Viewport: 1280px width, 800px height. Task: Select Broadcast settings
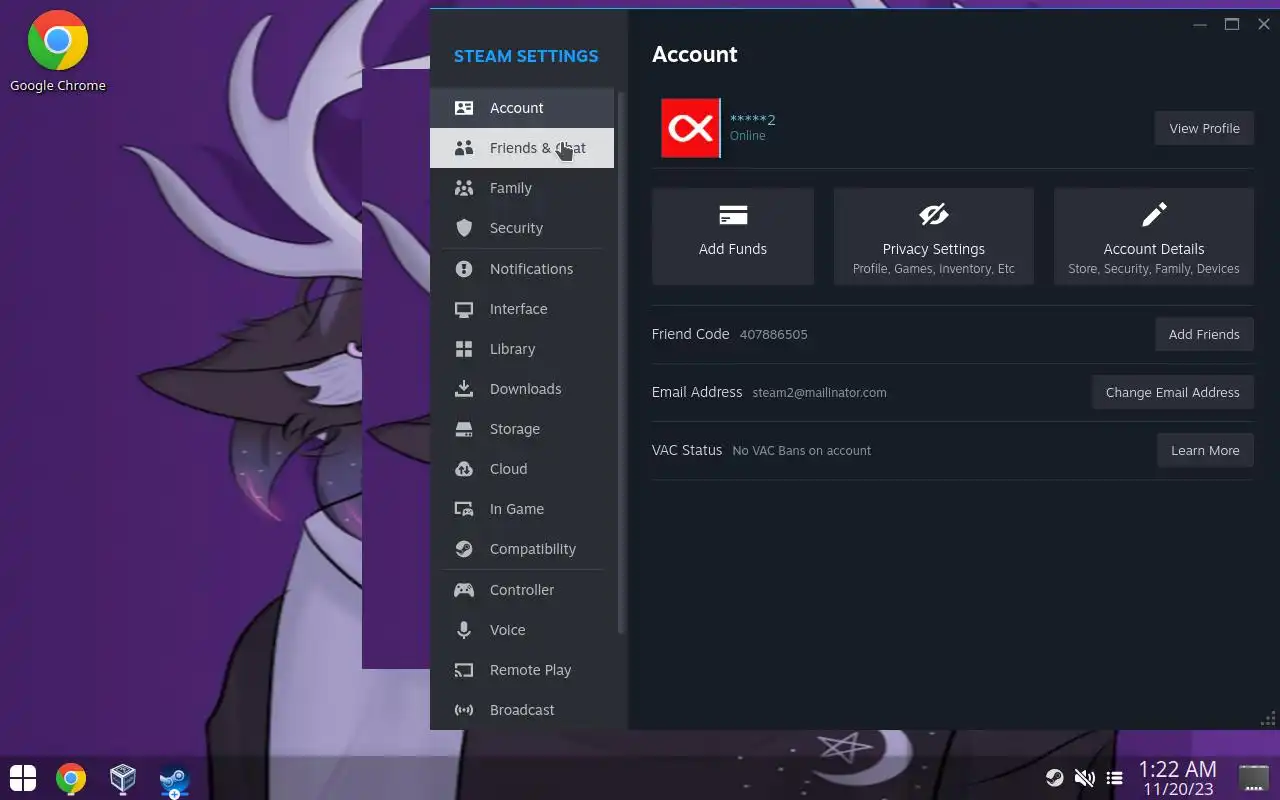coord(522,710)
